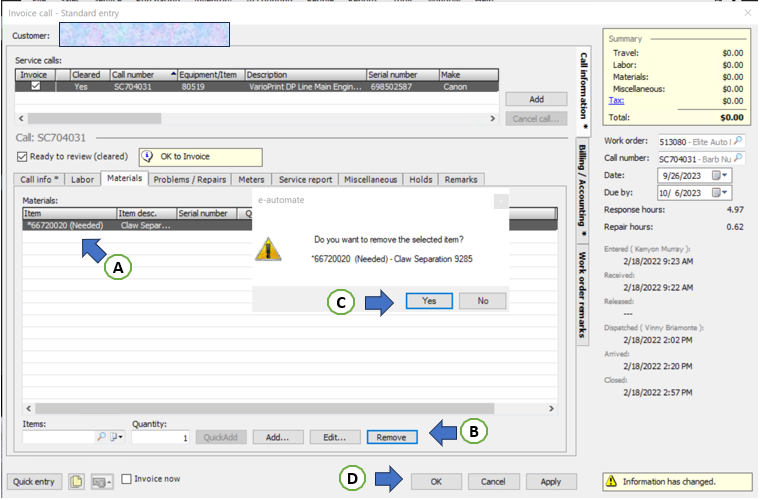Click OK to save the invoice
The width and height of the screenshot is (764, 500).
tap(436, 481)
